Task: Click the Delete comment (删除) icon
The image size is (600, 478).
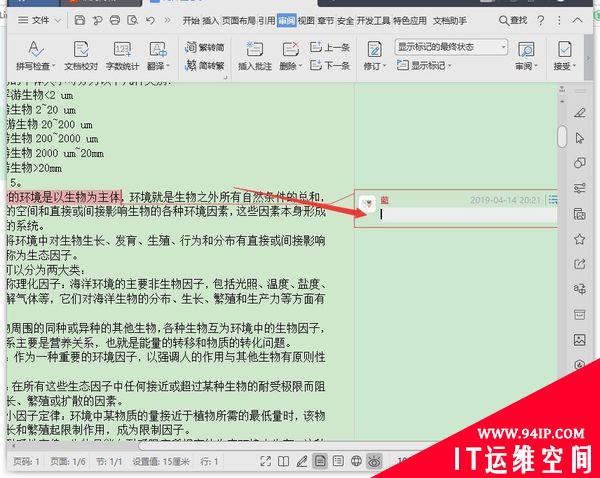Action: pyautogui.click(x=290, y=50)
